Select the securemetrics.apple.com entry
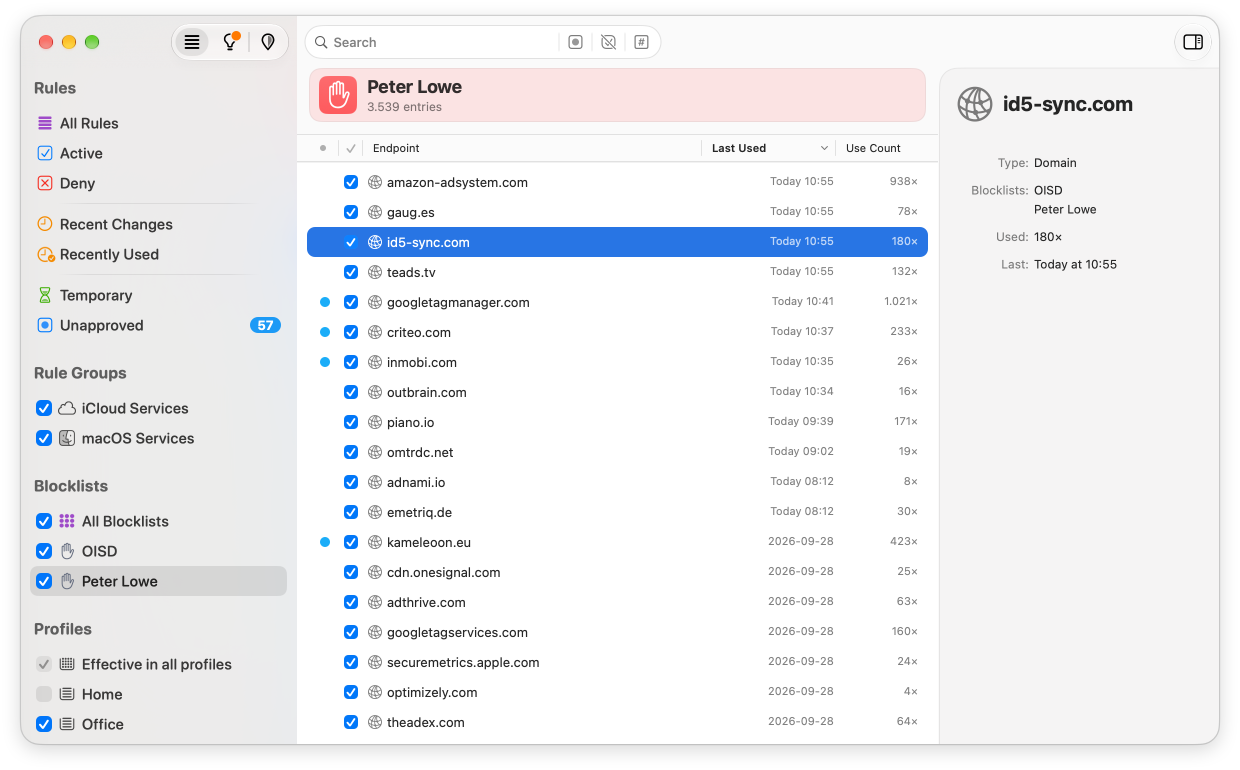The width and height of the screenshot is (1240, 770). pos(617,662)
